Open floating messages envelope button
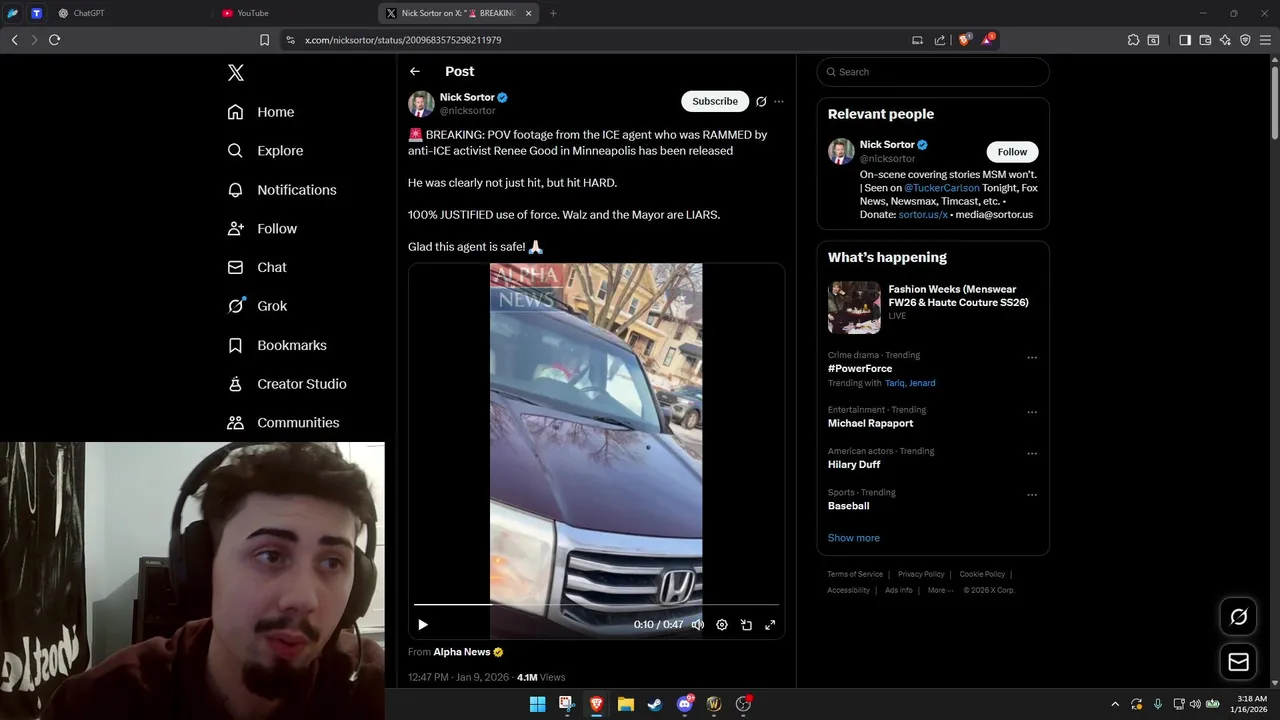Screen dimensions: 1280x720 (x=1238, y=662)
